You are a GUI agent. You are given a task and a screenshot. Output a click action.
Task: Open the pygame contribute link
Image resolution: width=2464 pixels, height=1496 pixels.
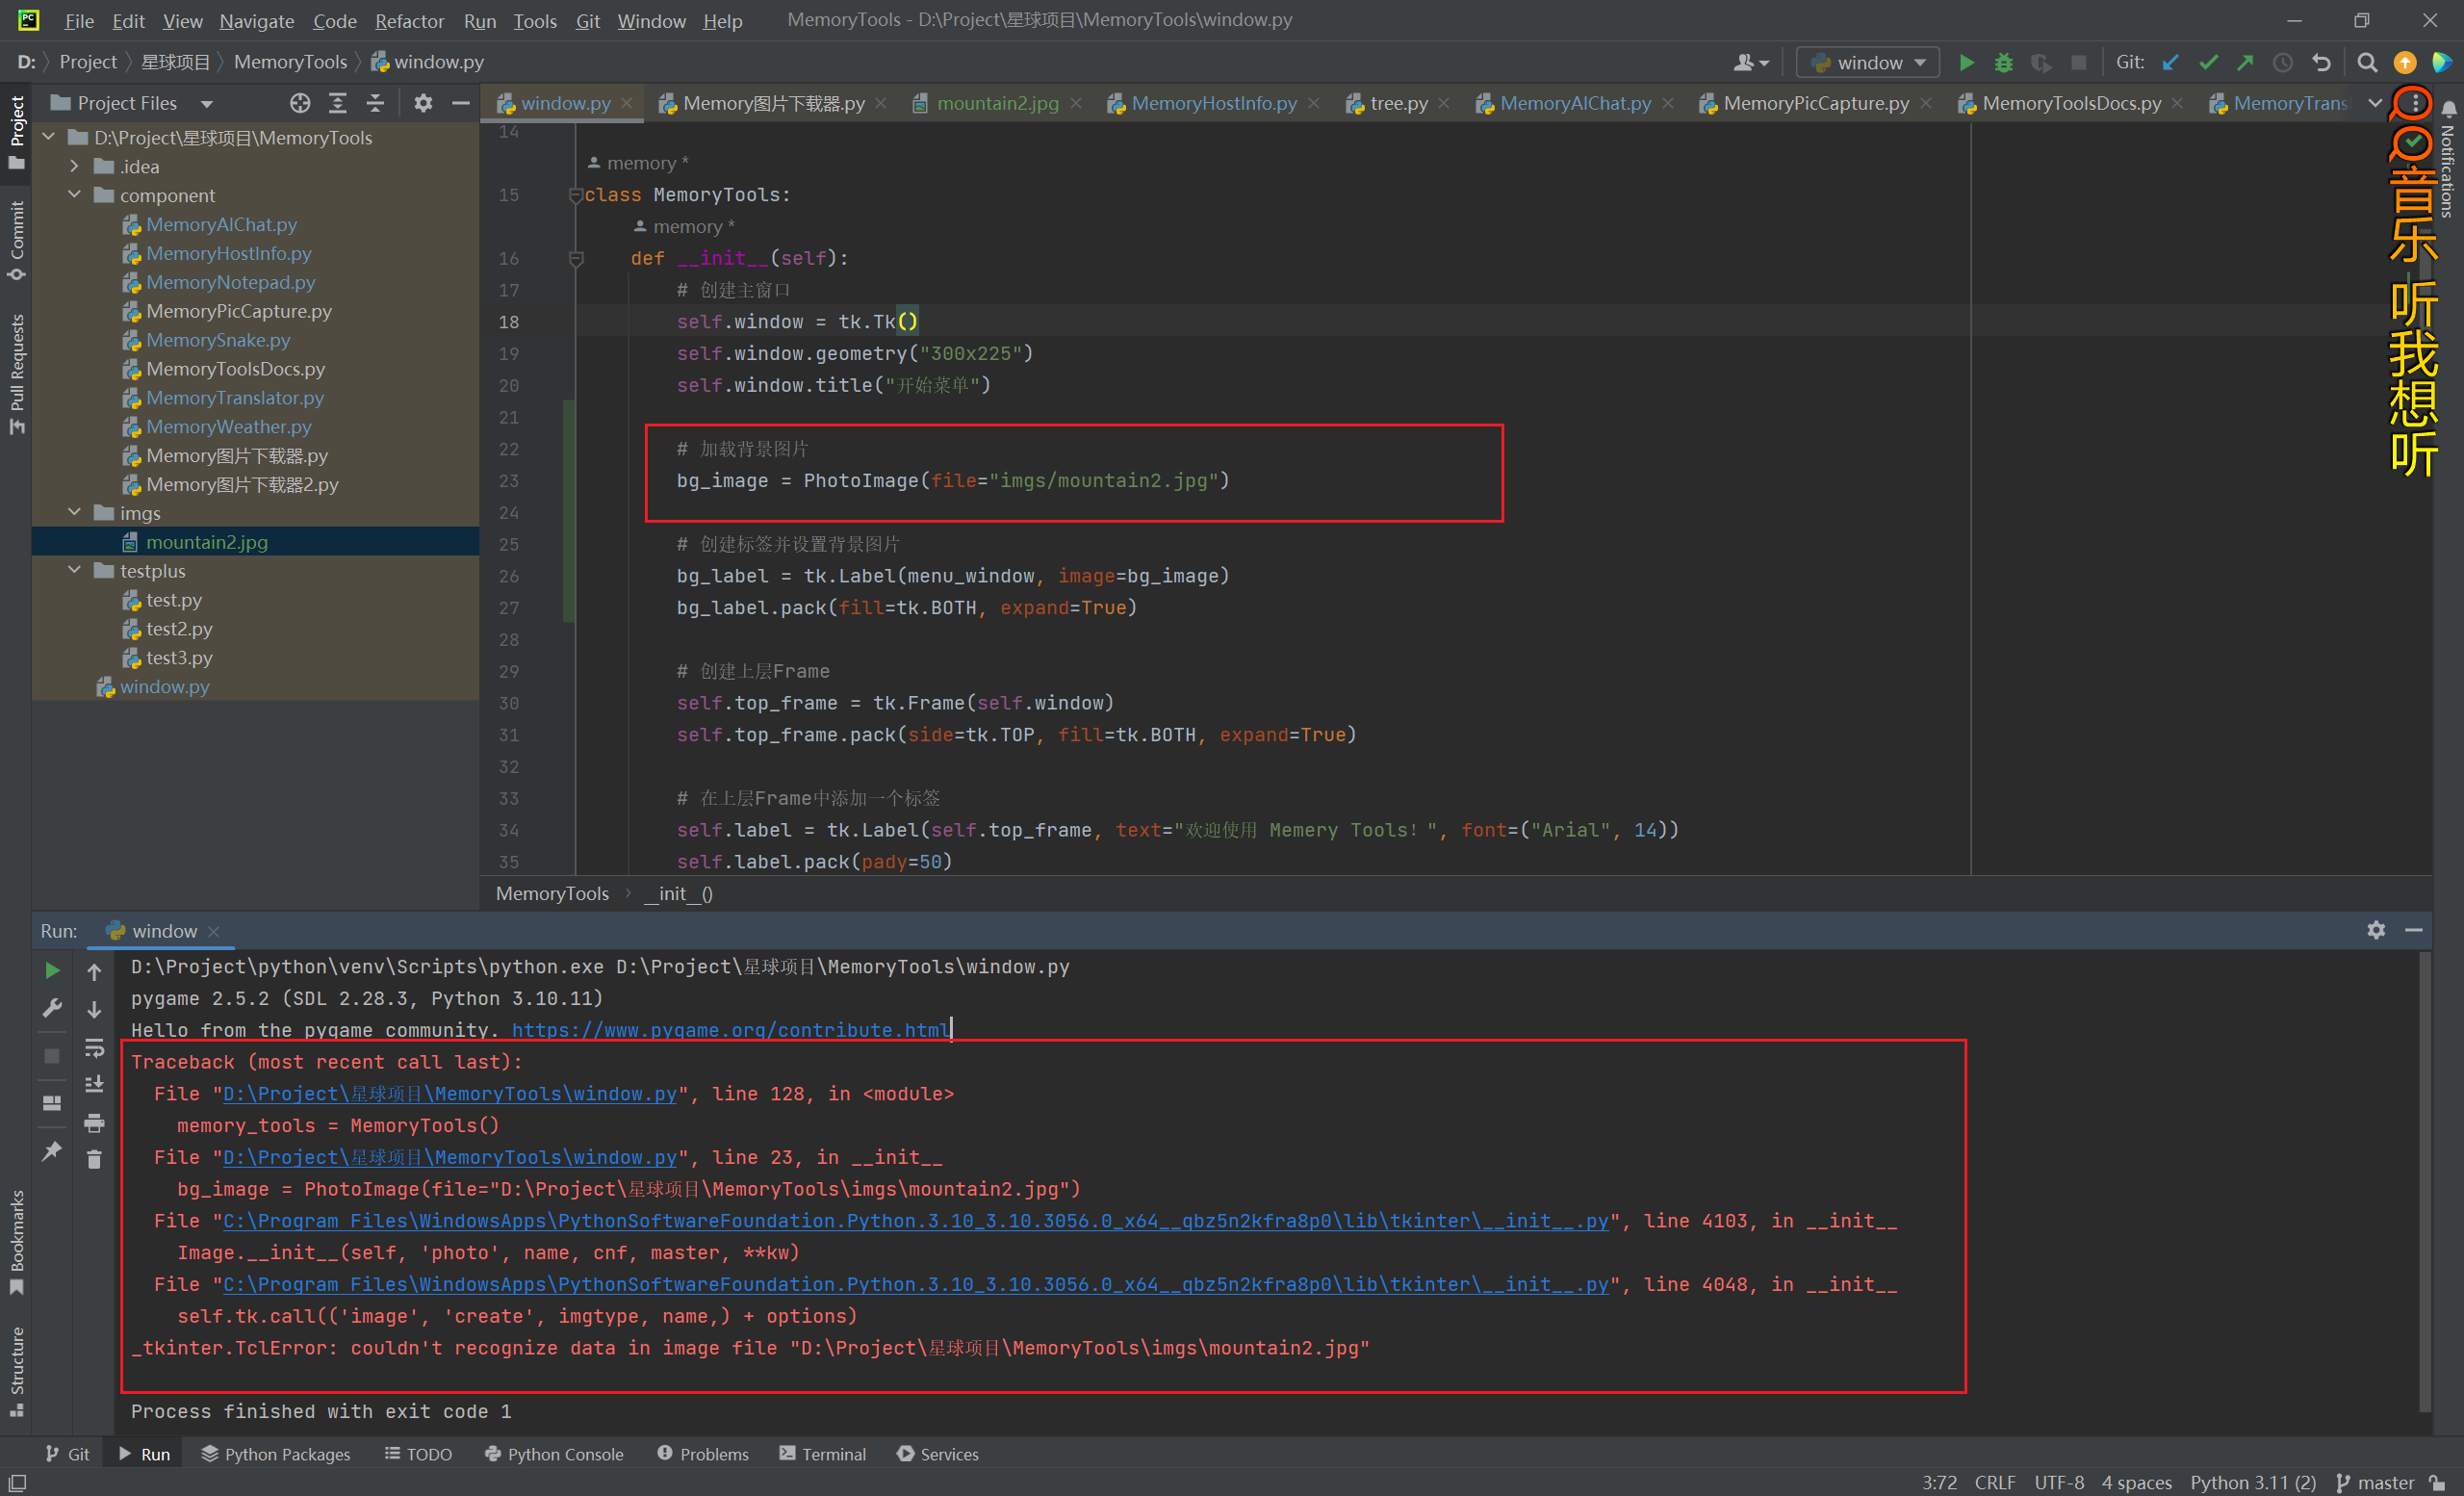(730, 1030)
